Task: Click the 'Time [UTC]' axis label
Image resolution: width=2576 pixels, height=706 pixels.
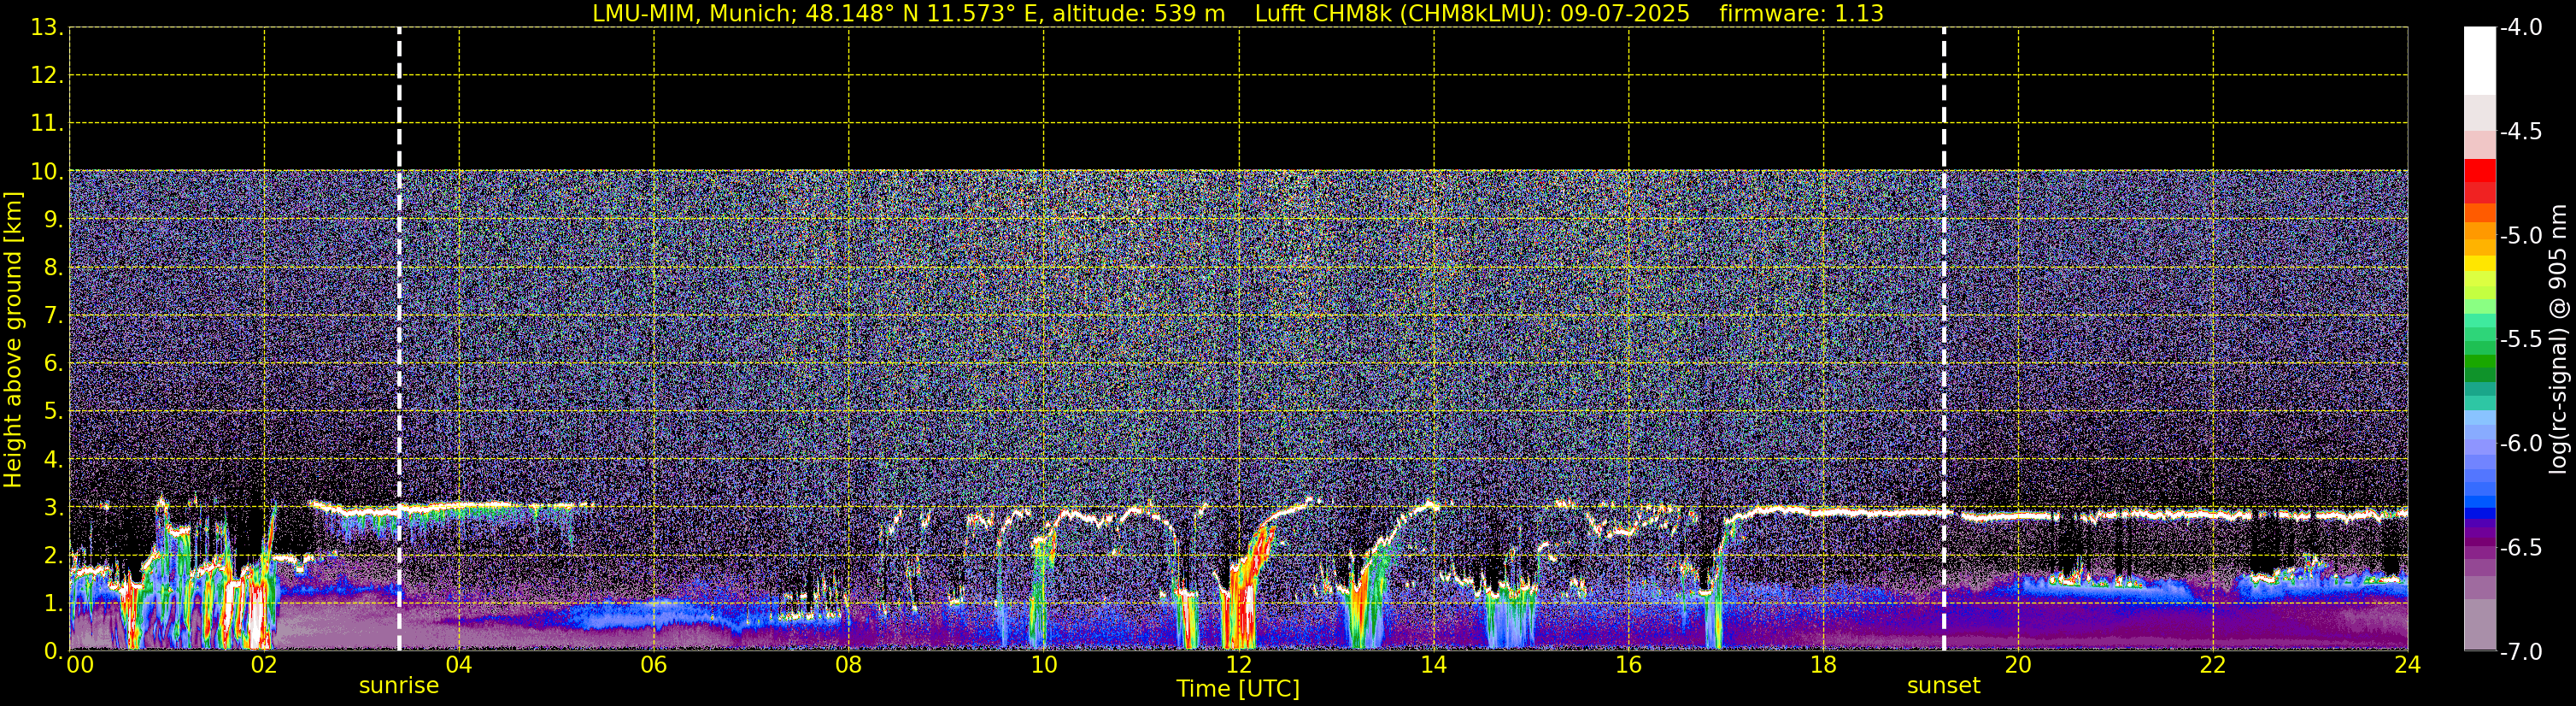Action: click(1238, 689)
